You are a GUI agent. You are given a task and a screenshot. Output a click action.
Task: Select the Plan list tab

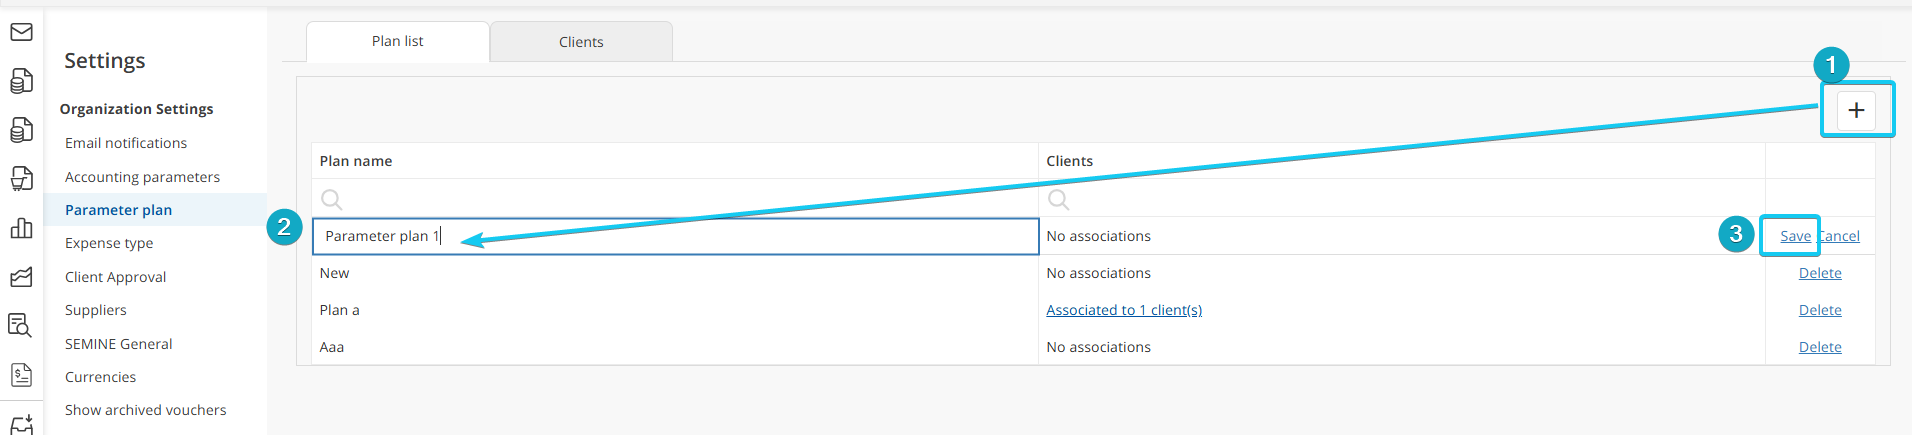click(x=397, y=41)
